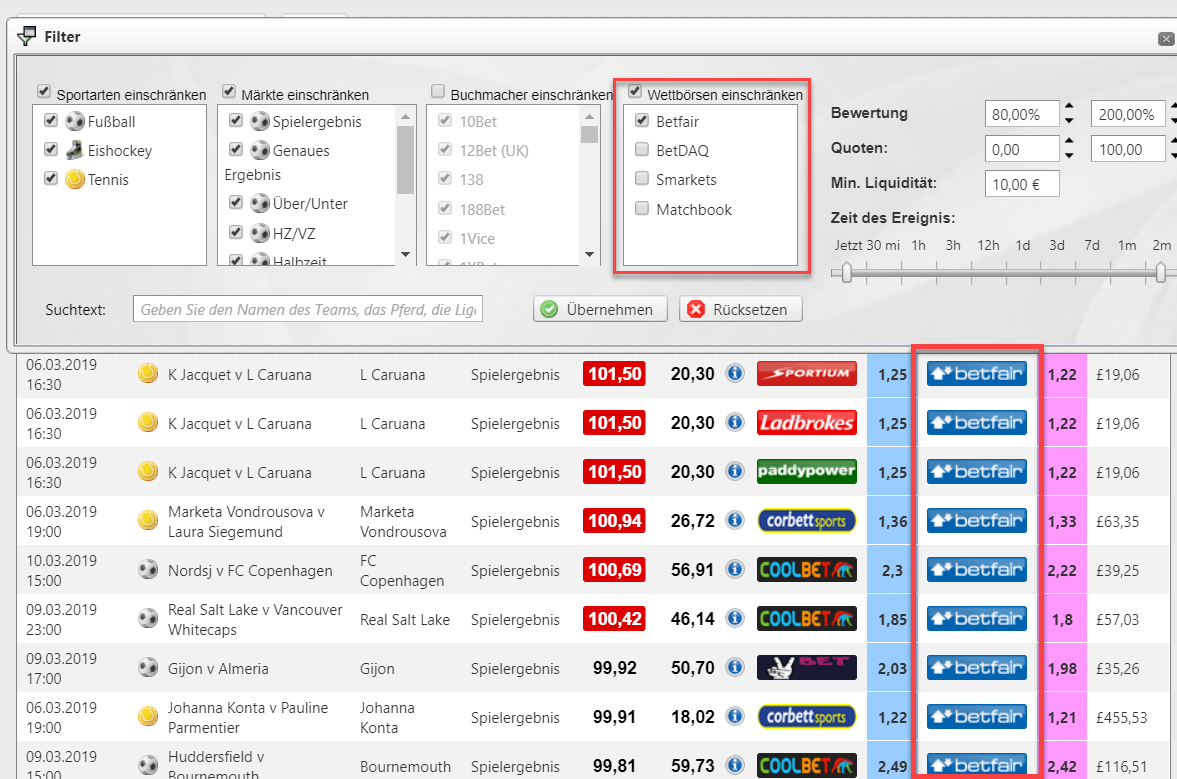Click the maximum Quoten 100,00 field
This screenshot has width=1177, height=779.
tap(1127, 149)
